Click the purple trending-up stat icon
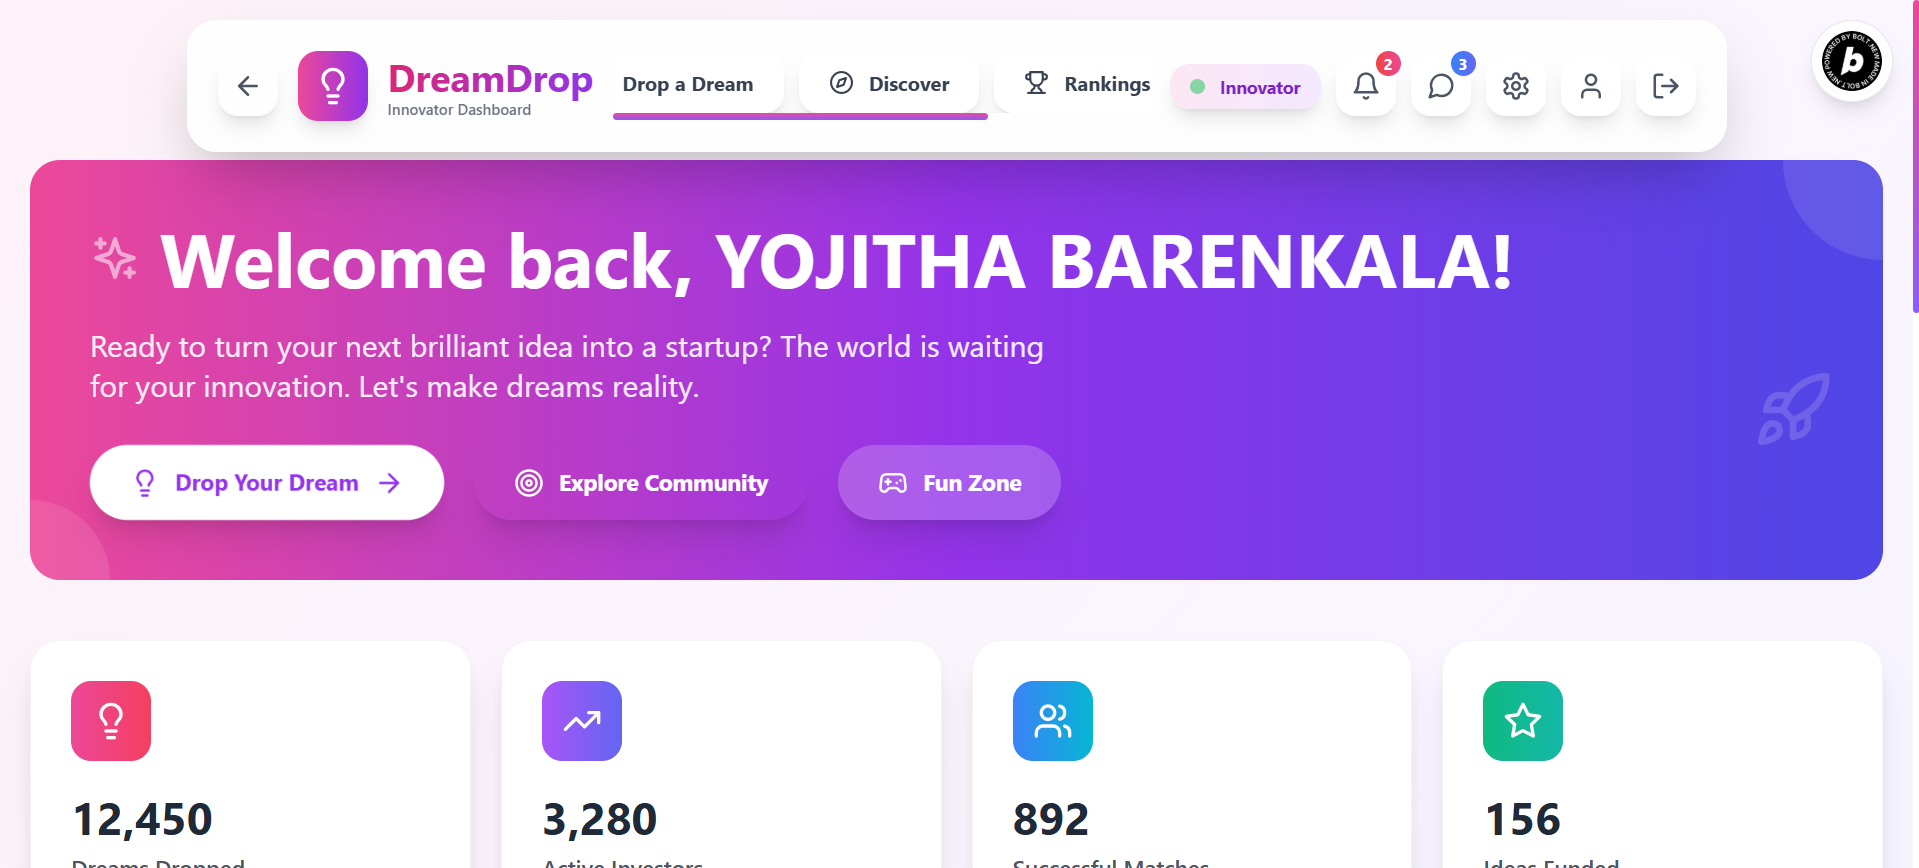 tap(582, 721)
